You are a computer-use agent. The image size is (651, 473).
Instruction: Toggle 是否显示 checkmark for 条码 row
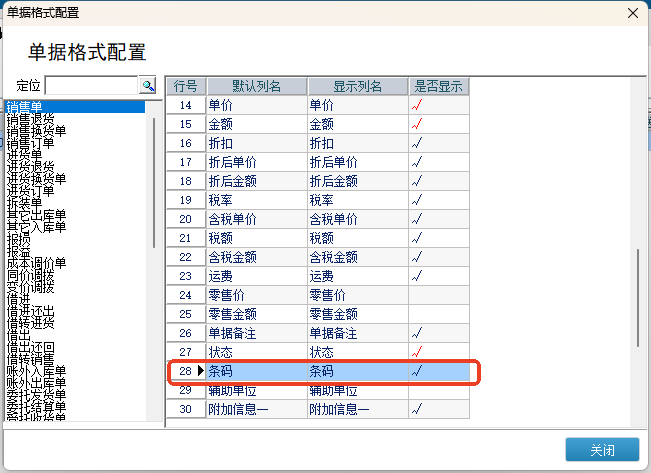436,372
